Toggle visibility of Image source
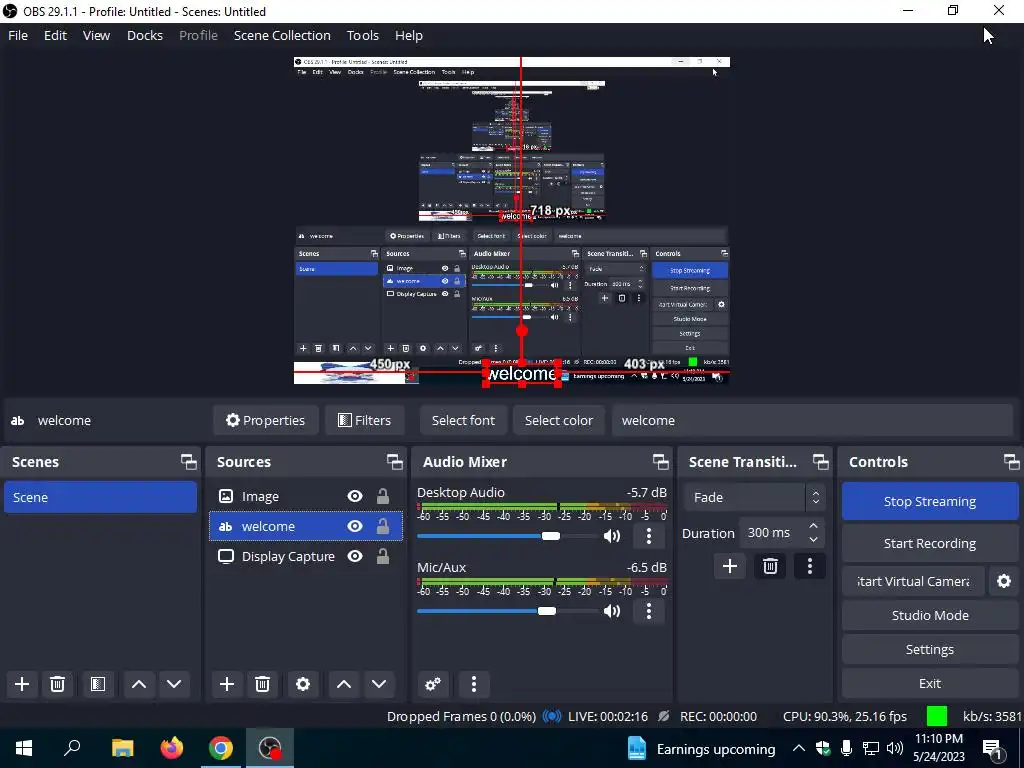The width and height of the screenshot is (1024, 768). click(355, 496)
